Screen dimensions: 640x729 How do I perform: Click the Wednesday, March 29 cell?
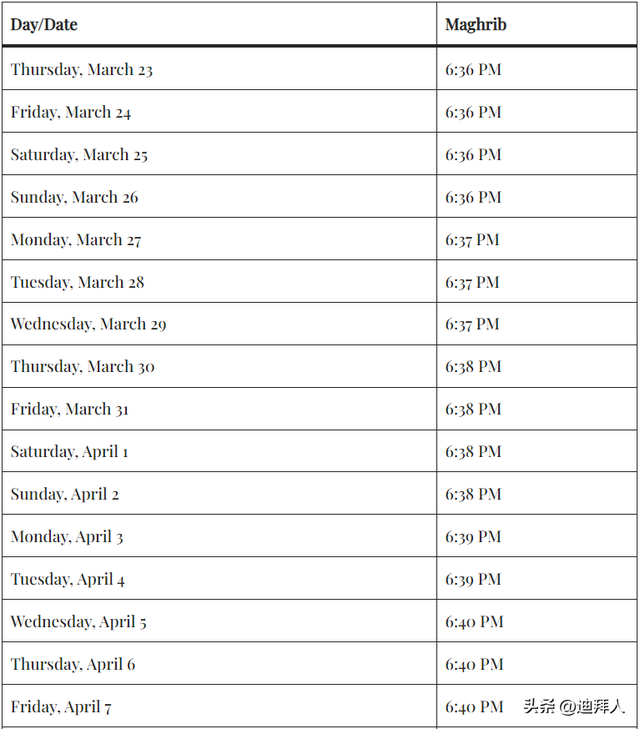coord(88,324)
